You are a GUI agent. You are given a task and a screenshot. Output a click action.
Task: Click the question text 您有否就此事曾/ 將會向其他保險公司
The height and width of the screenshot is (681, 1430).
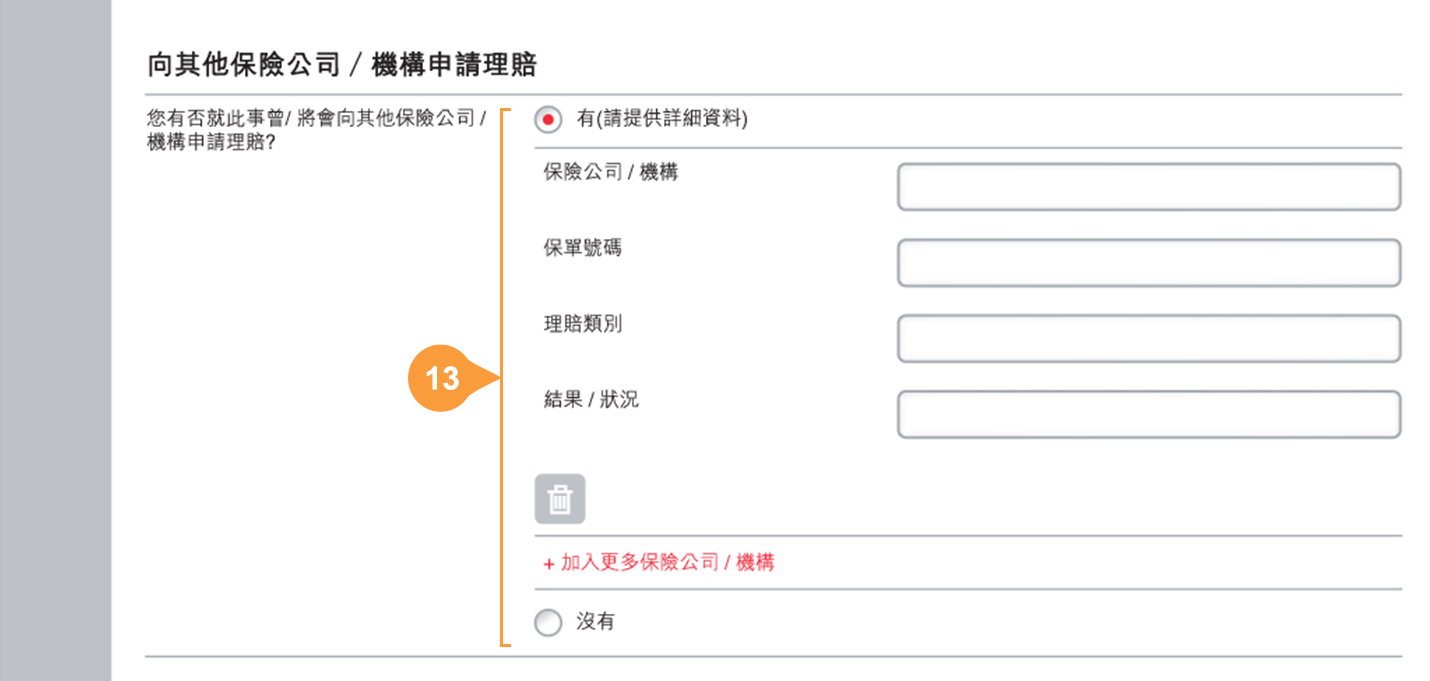pos(316,120)
